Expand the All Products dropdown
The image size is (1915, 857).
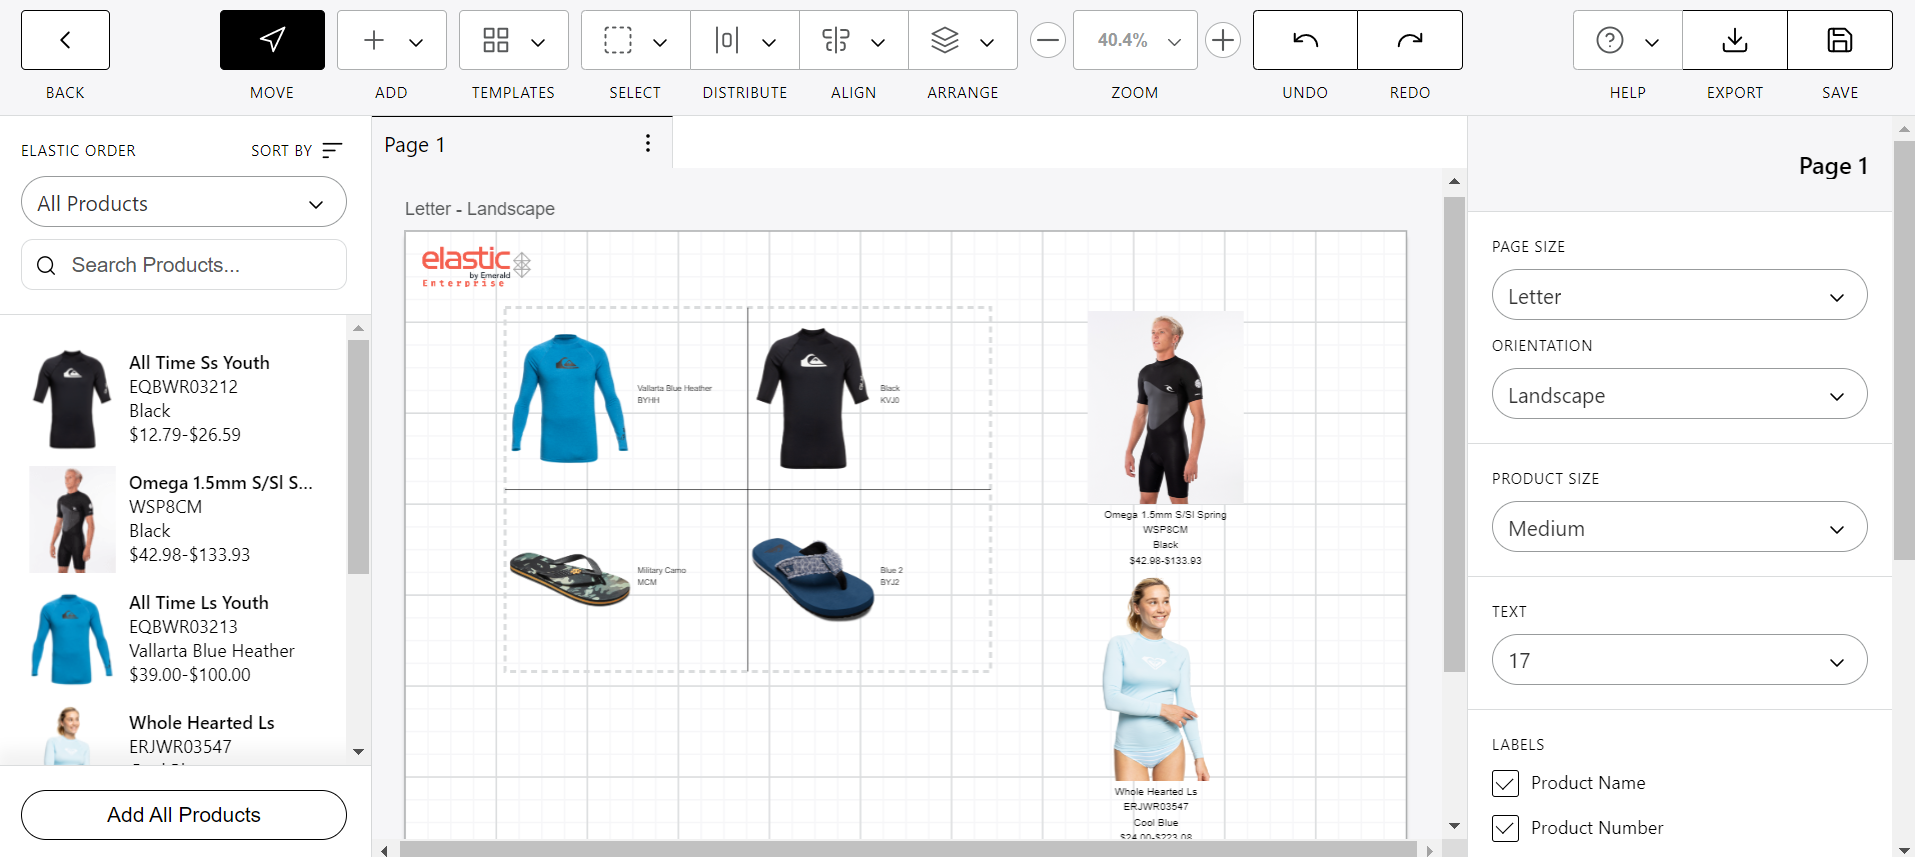point(184,203)
